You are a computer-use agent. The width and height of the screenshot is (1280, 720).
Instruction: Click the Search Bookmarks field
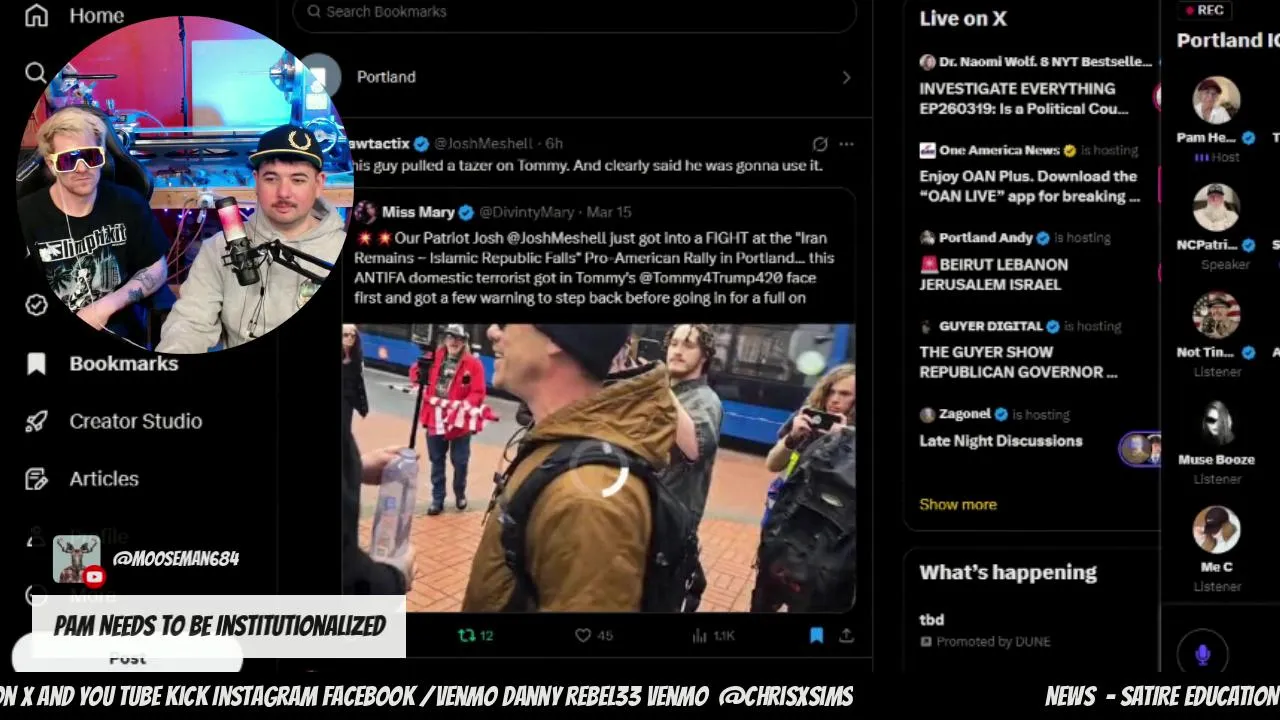pyautogui.click(x=574, y=12)
